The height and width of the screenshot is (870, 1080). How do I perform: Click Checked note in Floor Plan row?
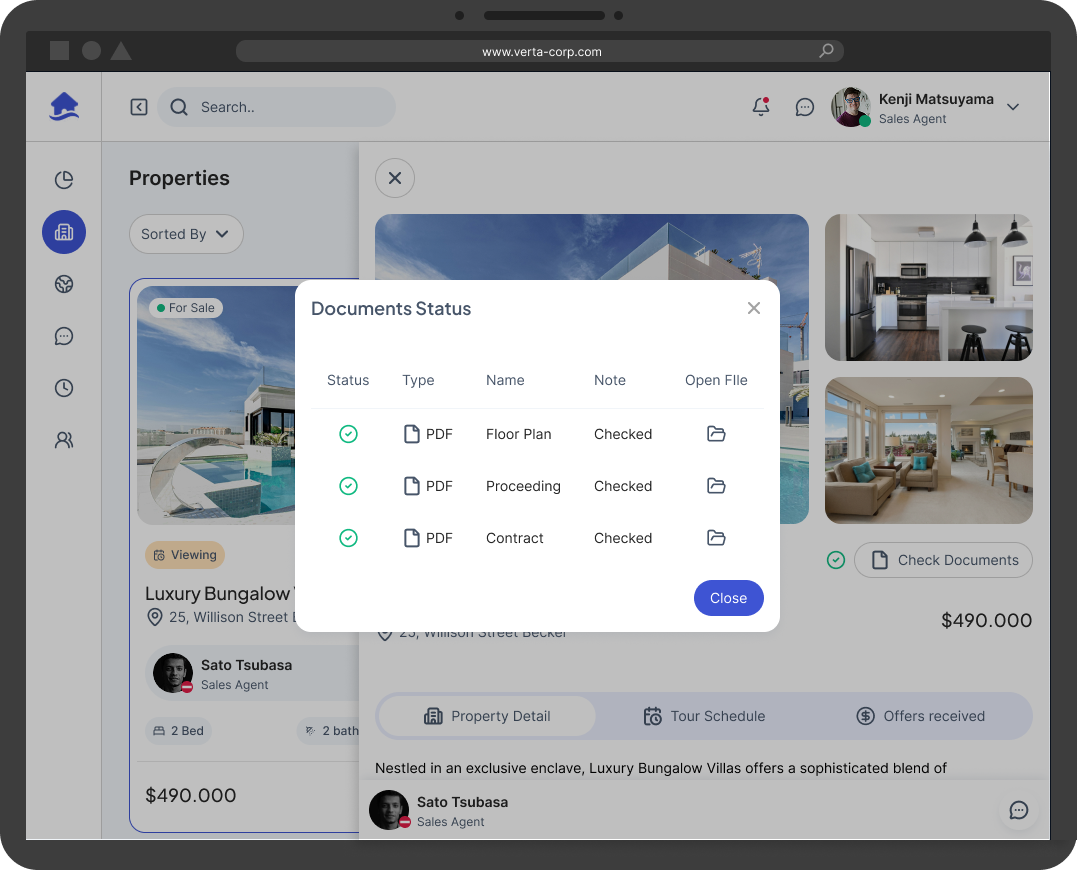[623, 434]
